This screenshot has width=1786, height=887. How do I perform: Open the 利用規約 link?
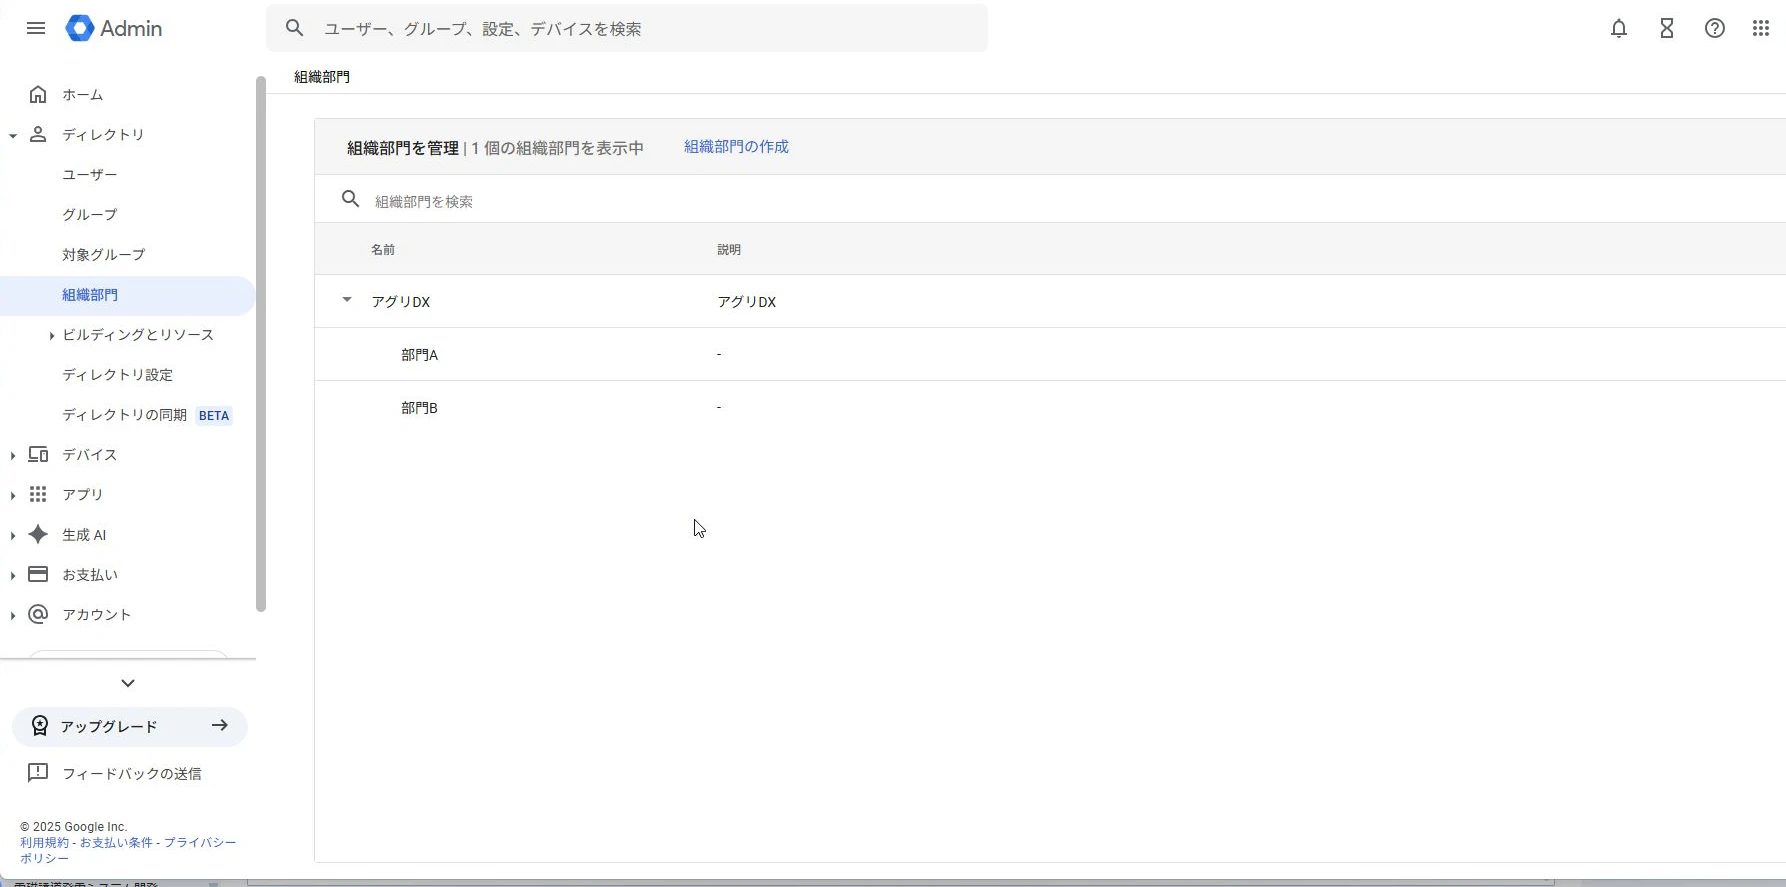click(45, 842)
